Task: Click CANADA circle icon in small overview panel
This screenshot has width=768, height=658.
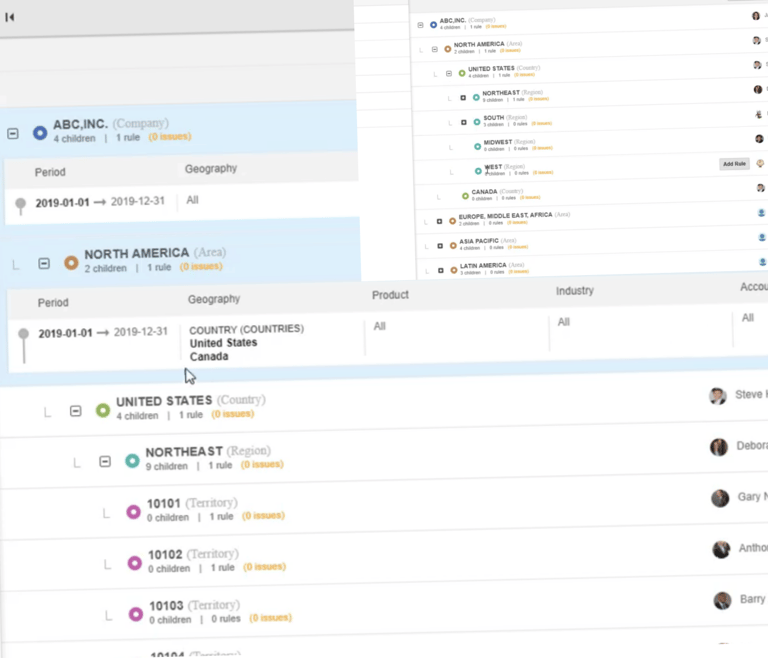Action: point(465,196)
